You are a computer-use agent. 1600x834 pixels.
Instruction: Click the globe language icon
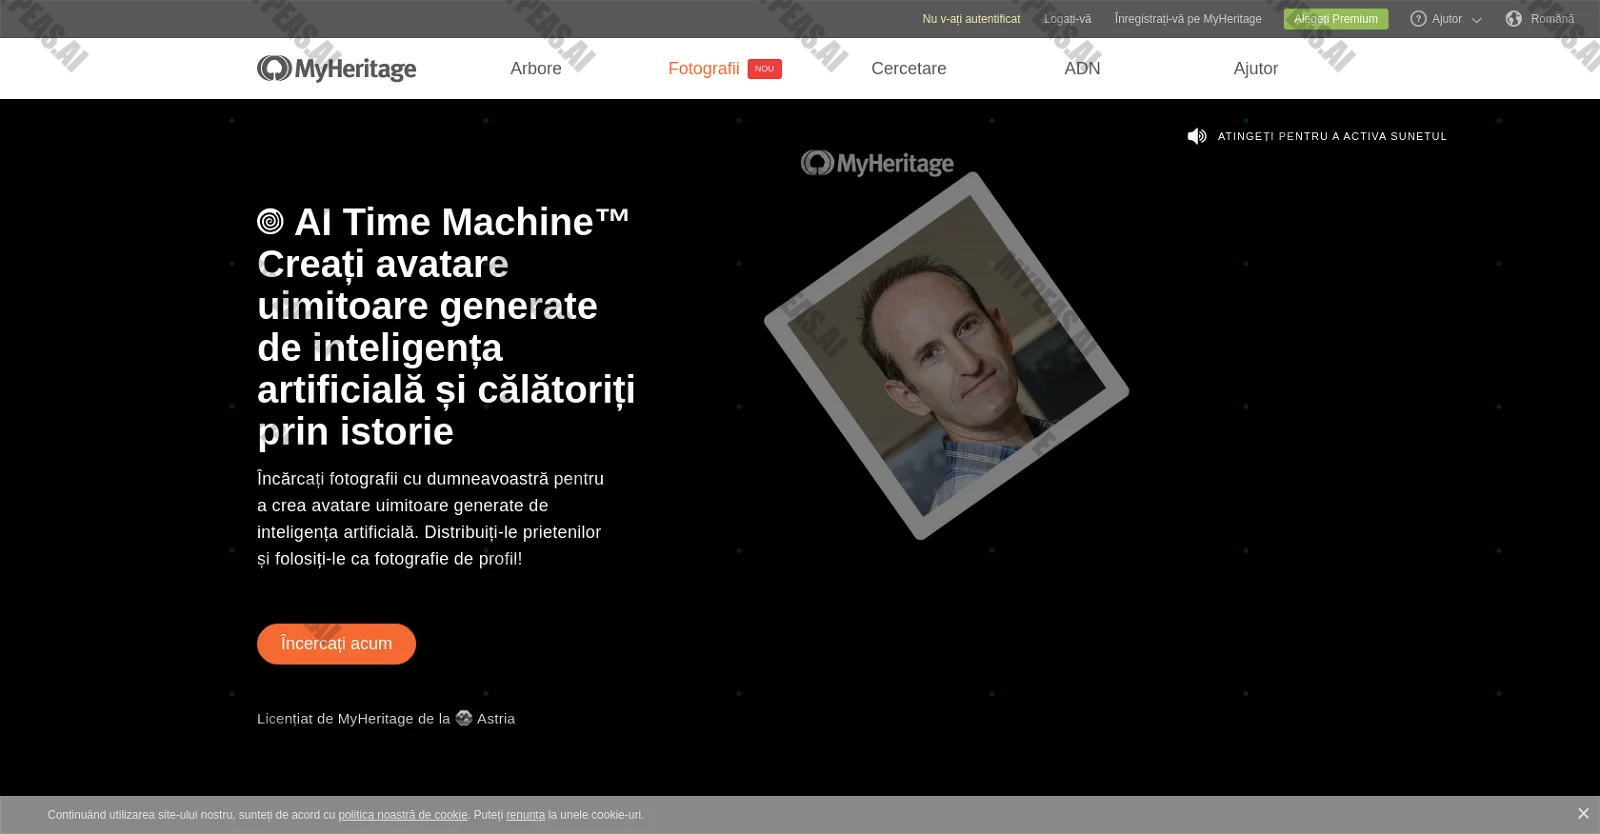click(x=1514, y=19)
